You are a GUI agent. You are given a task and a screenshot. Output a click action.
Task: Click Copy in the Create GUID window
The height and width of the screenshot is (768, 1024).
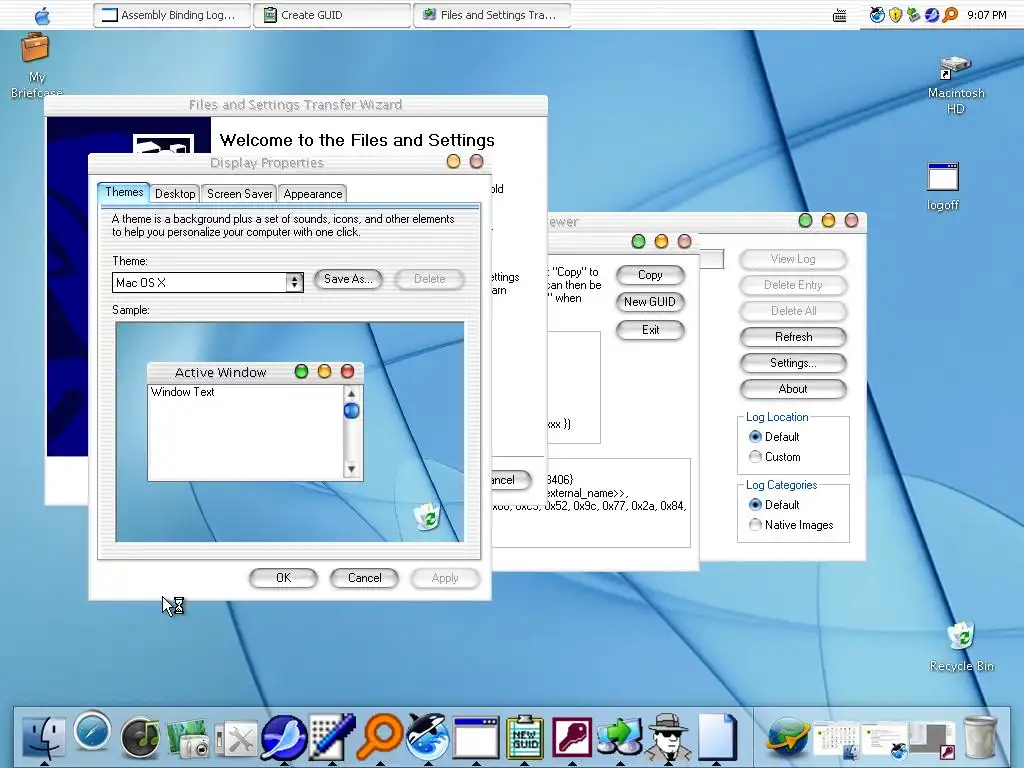(x=650, y=275)
